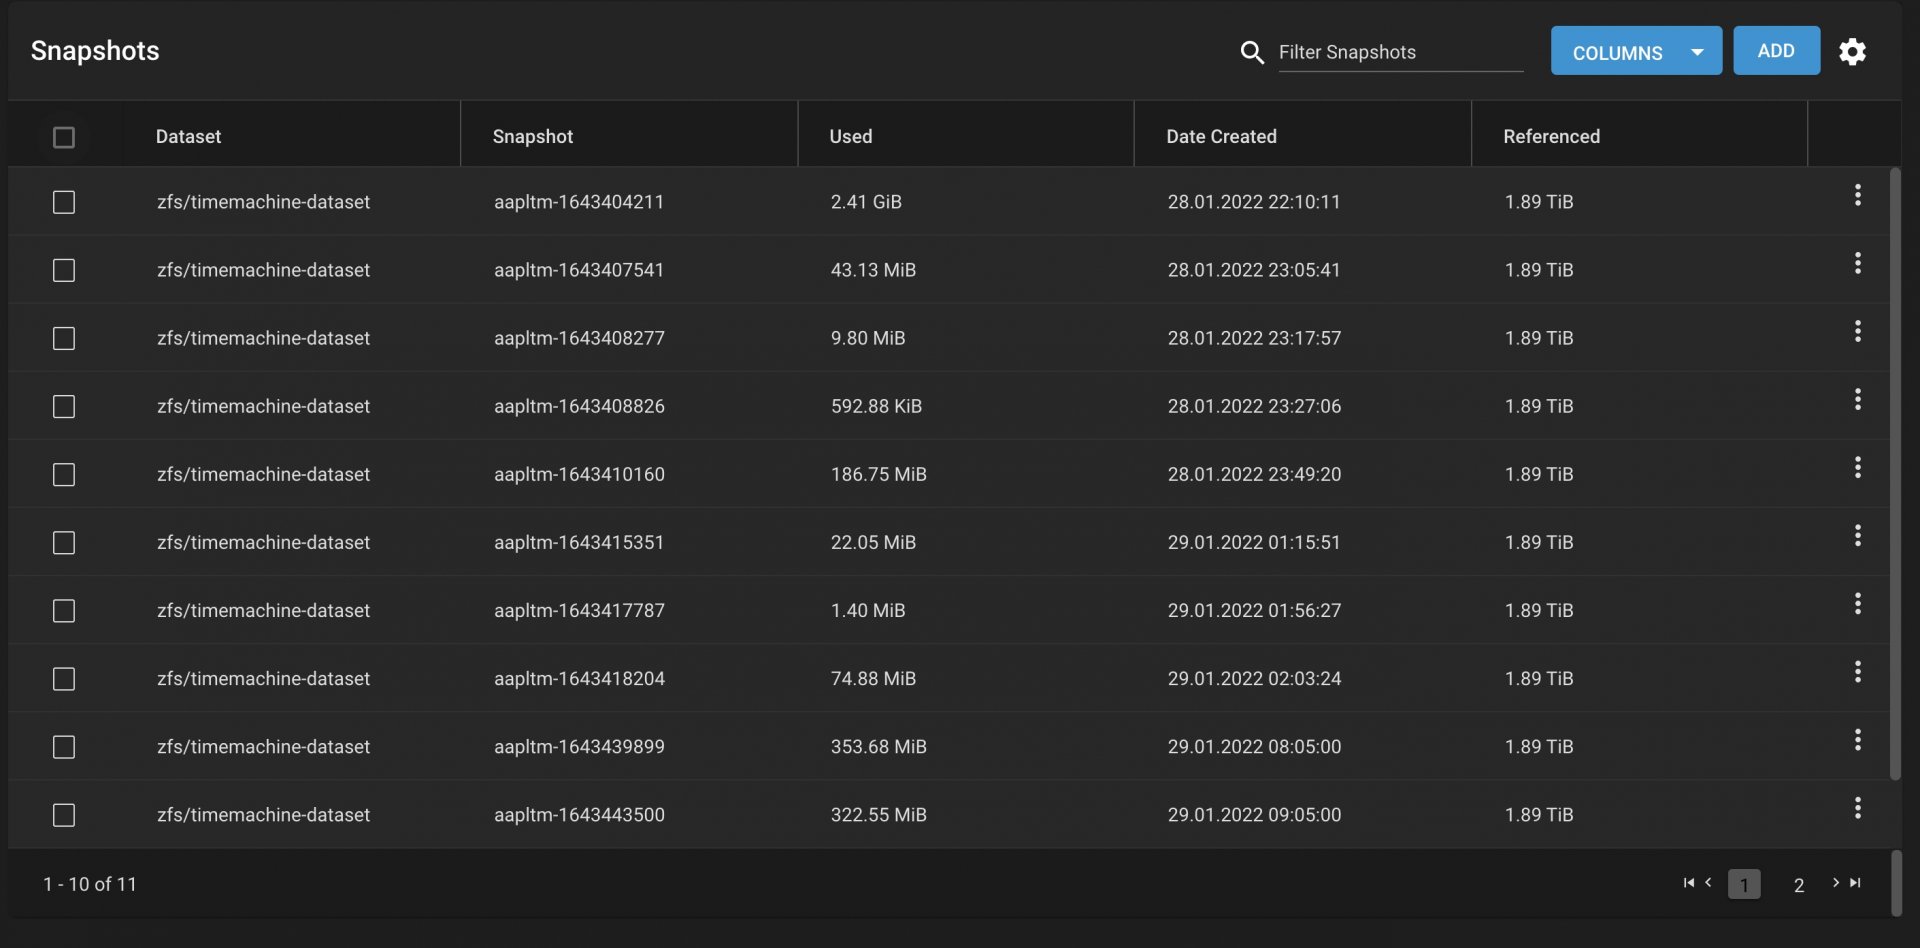This screenshot has height=948, width=1920.
Task: Sort by Dataset column header
Action: tap(188, 136)
